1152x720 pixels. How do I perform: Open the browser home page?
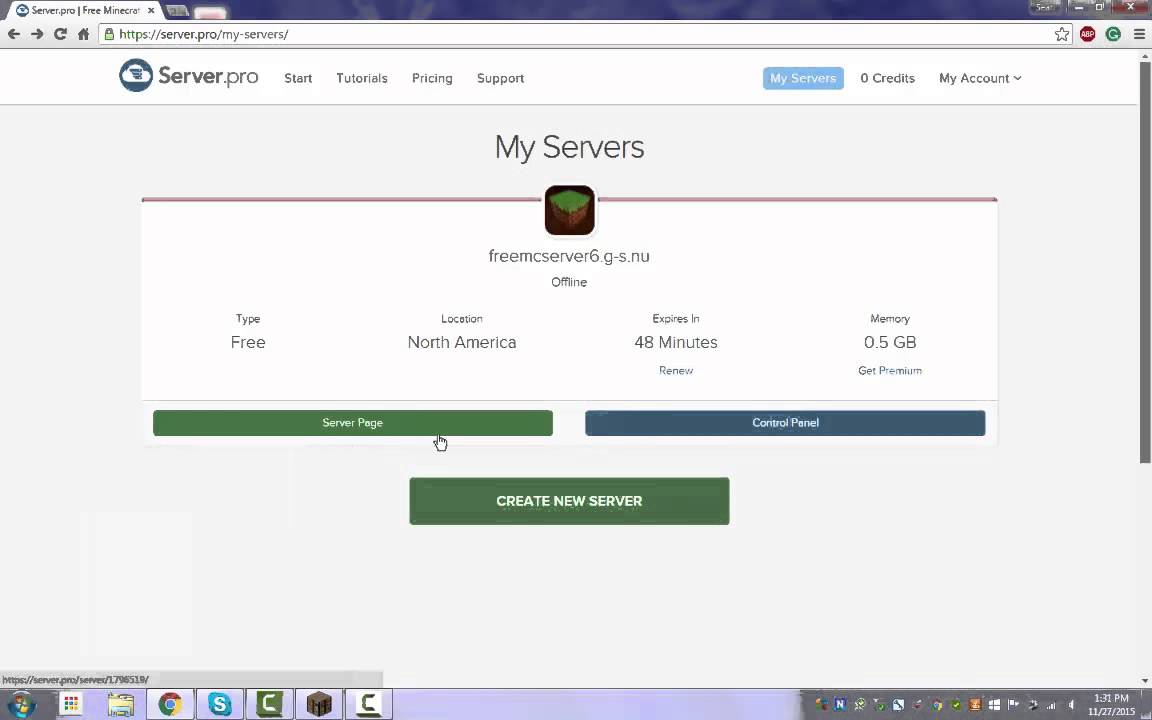pyautogui.click(x=83, y=34)
